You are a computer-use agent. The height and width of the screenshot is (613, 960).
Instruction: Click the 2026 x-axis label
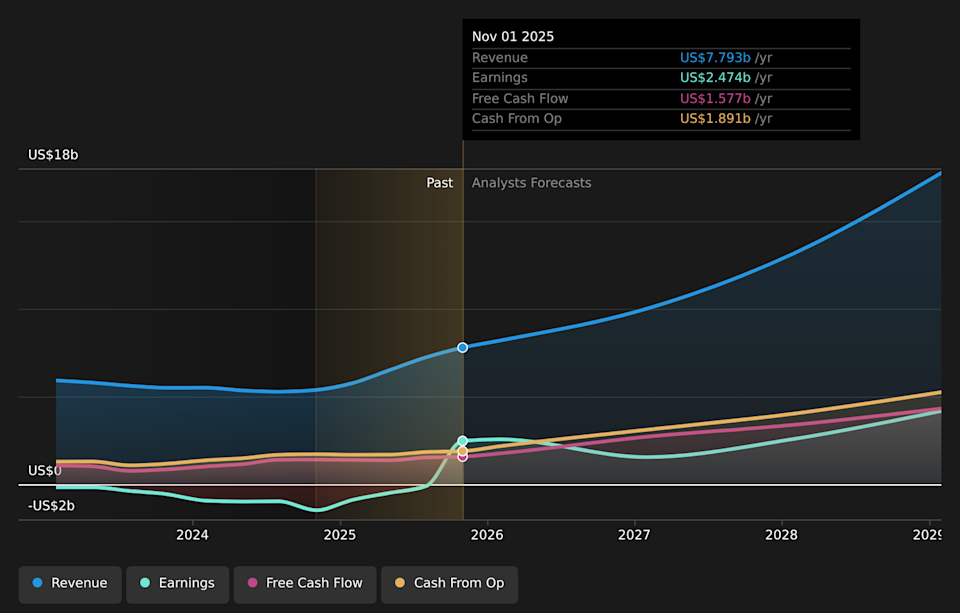(486, 535)
